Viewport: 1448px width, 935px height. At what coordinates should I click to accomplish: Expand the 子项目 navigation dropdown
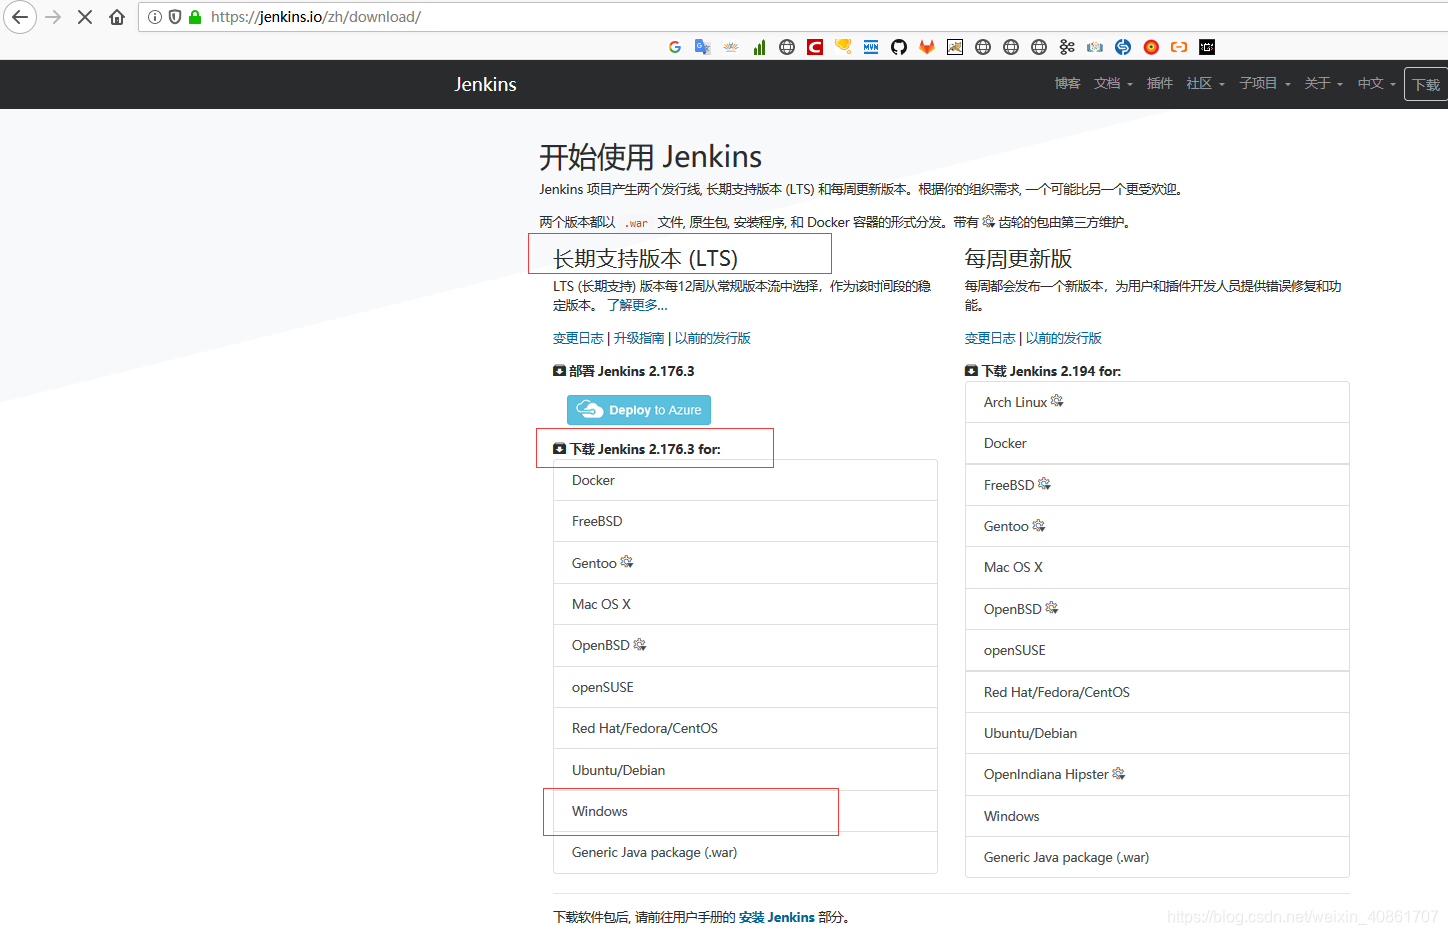[1265, 84]
